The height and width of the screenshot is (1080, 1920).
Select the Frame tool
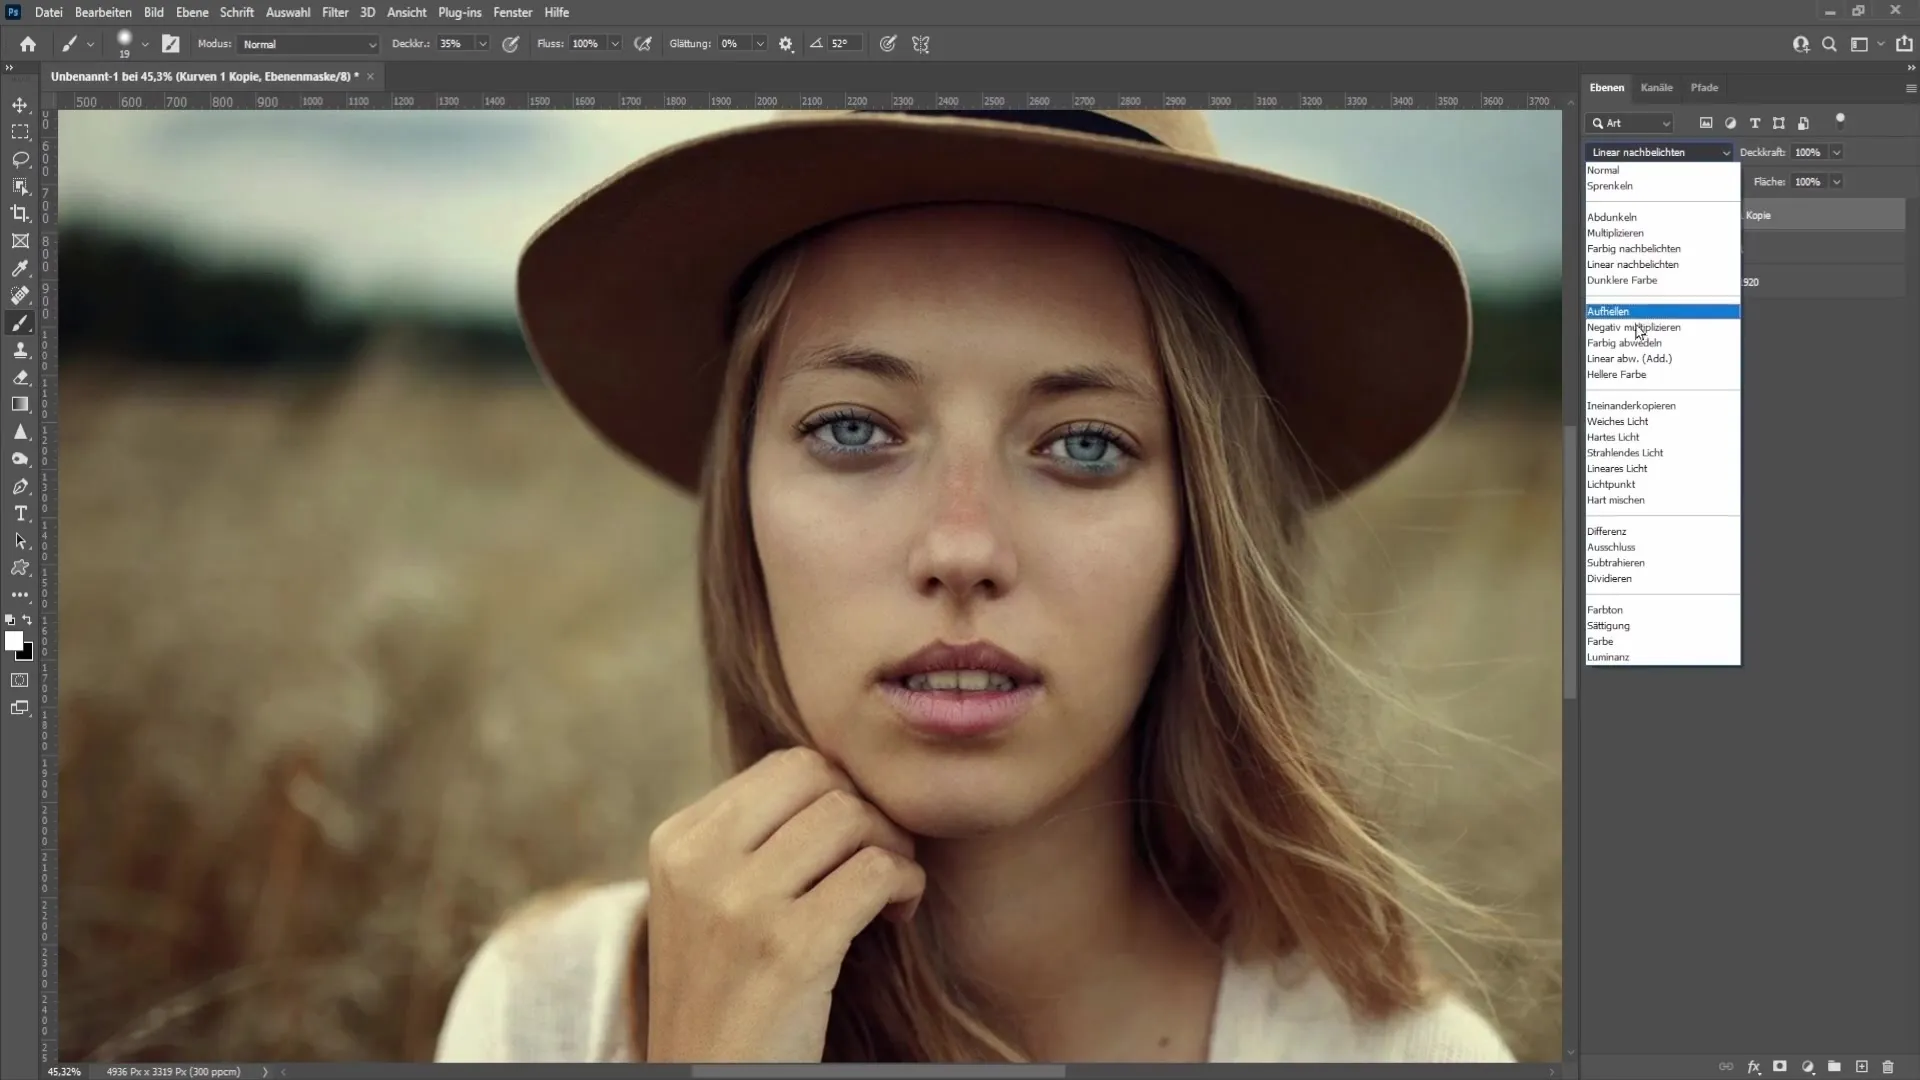click(20, 241)
